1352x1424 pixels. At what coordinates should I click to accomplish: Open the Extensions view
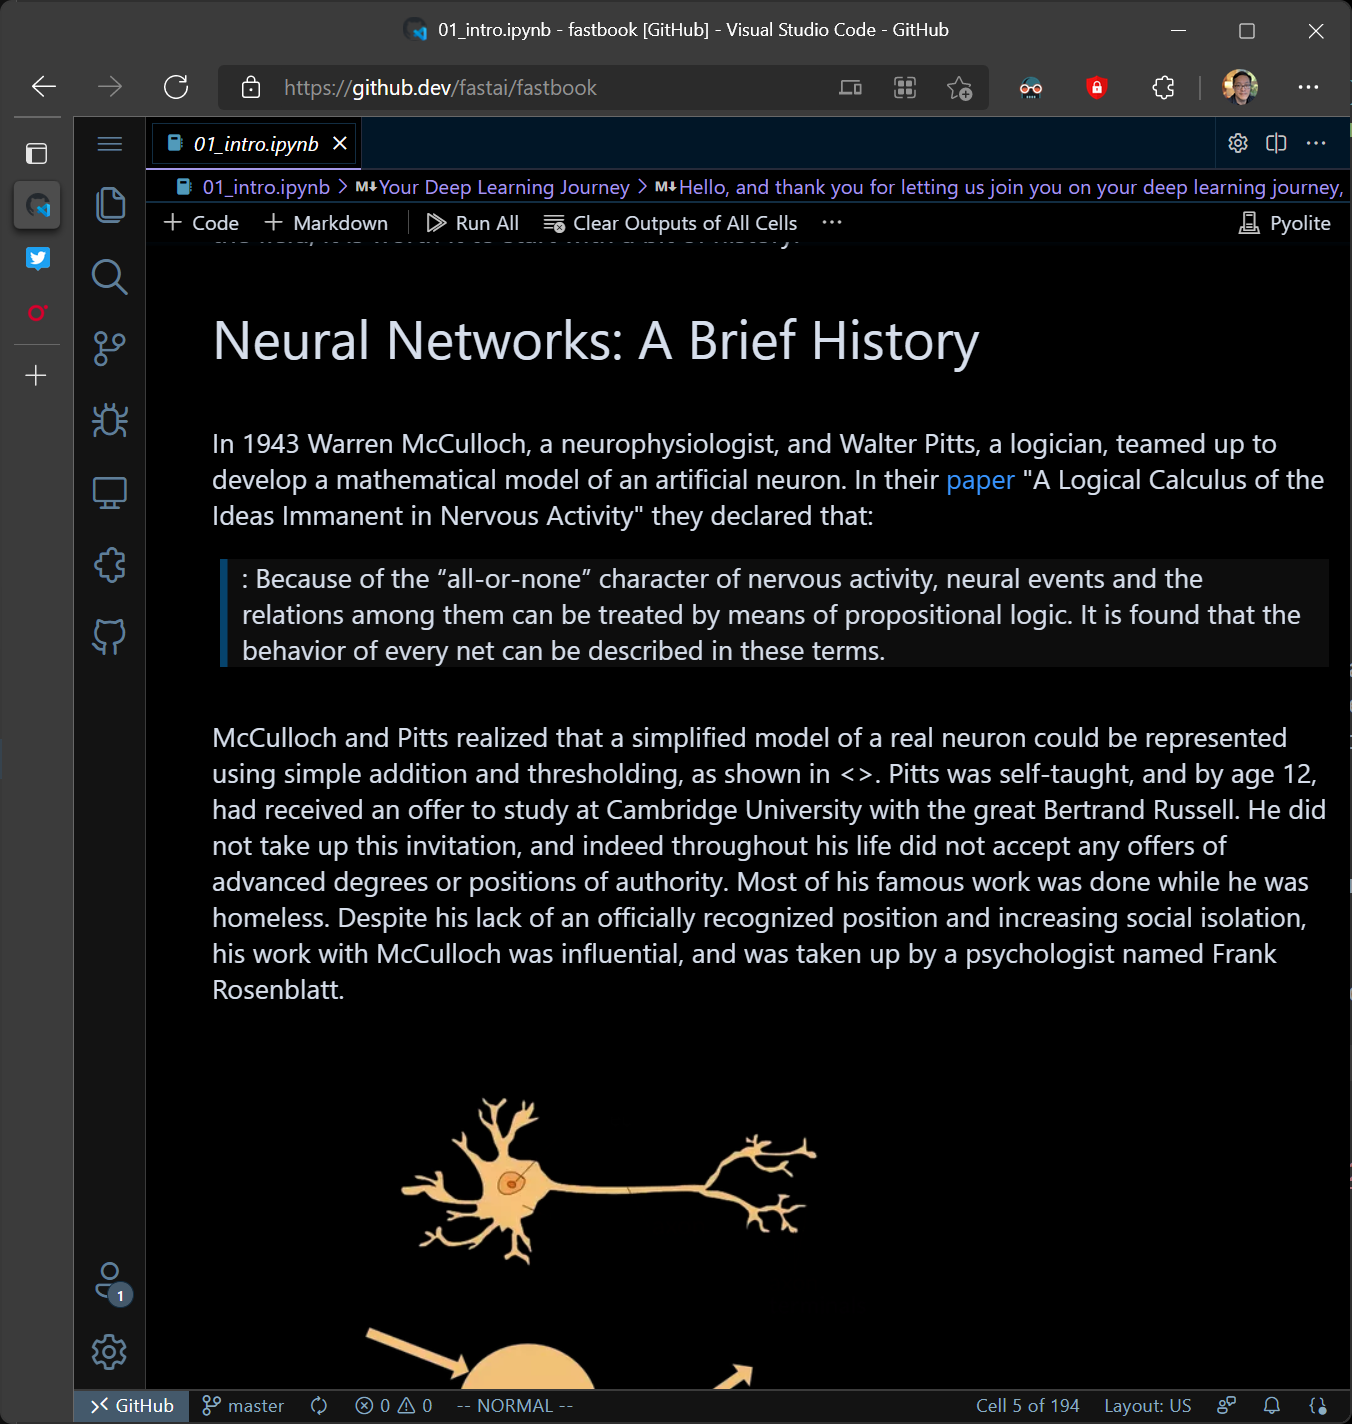click(109, 565)
